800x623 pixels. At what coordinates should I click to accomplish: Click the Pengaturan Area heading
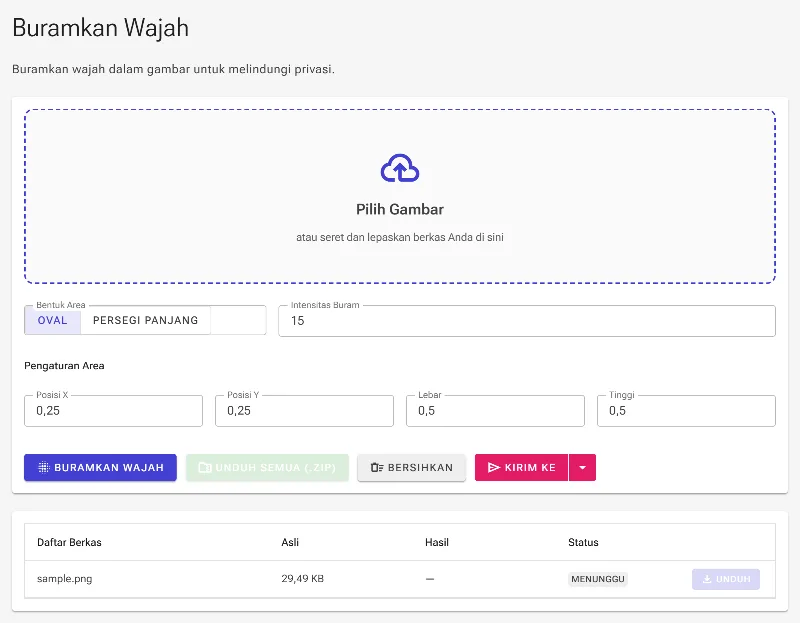click(x=64, y=366)
